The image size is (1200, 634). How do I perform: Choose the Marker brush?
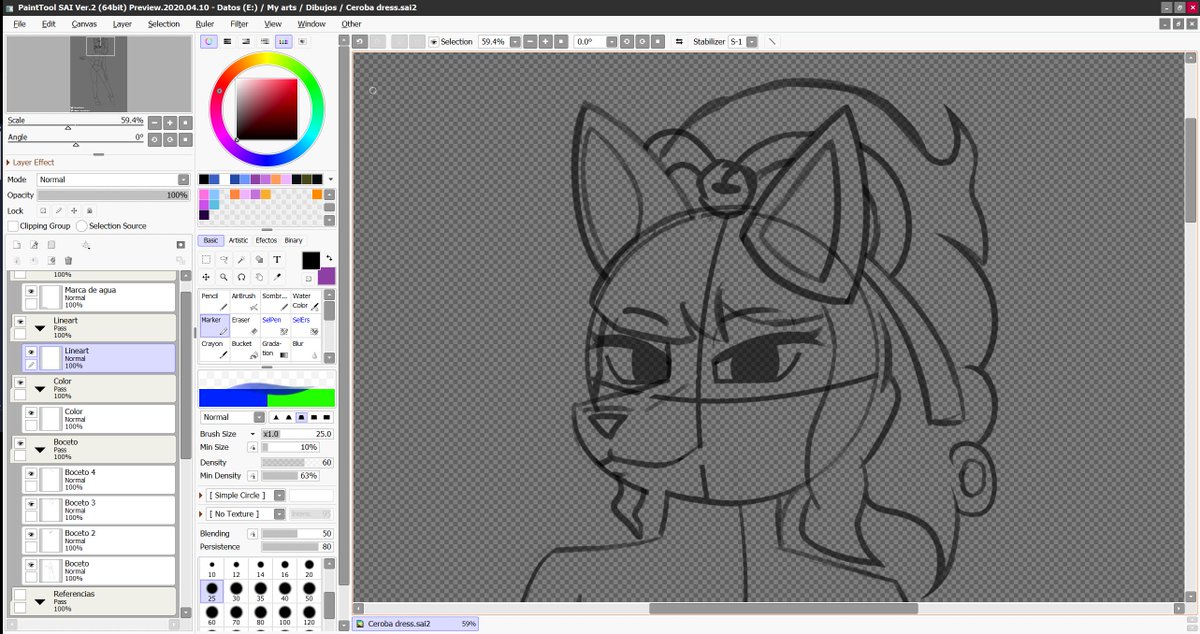[x=214, y=325]
